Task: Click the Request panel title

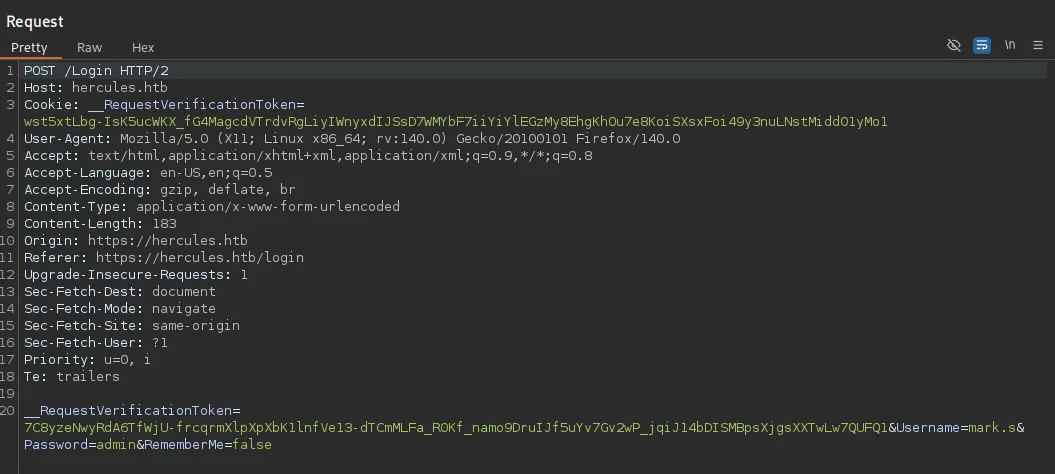Action: point(35,21)
